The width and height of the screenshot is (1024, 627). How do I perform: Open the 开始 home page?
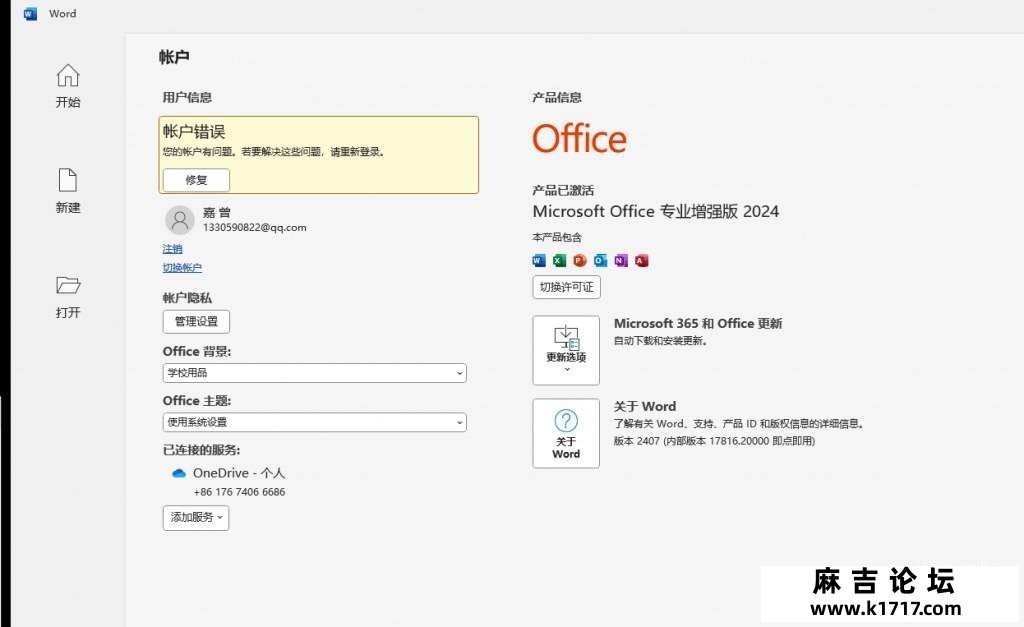68,86
